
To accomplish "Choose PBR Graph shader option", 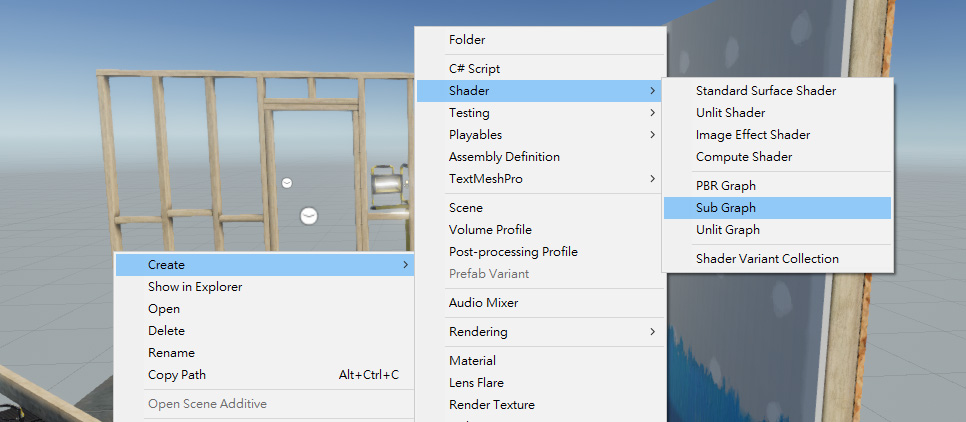I will [x=726, y=186].
